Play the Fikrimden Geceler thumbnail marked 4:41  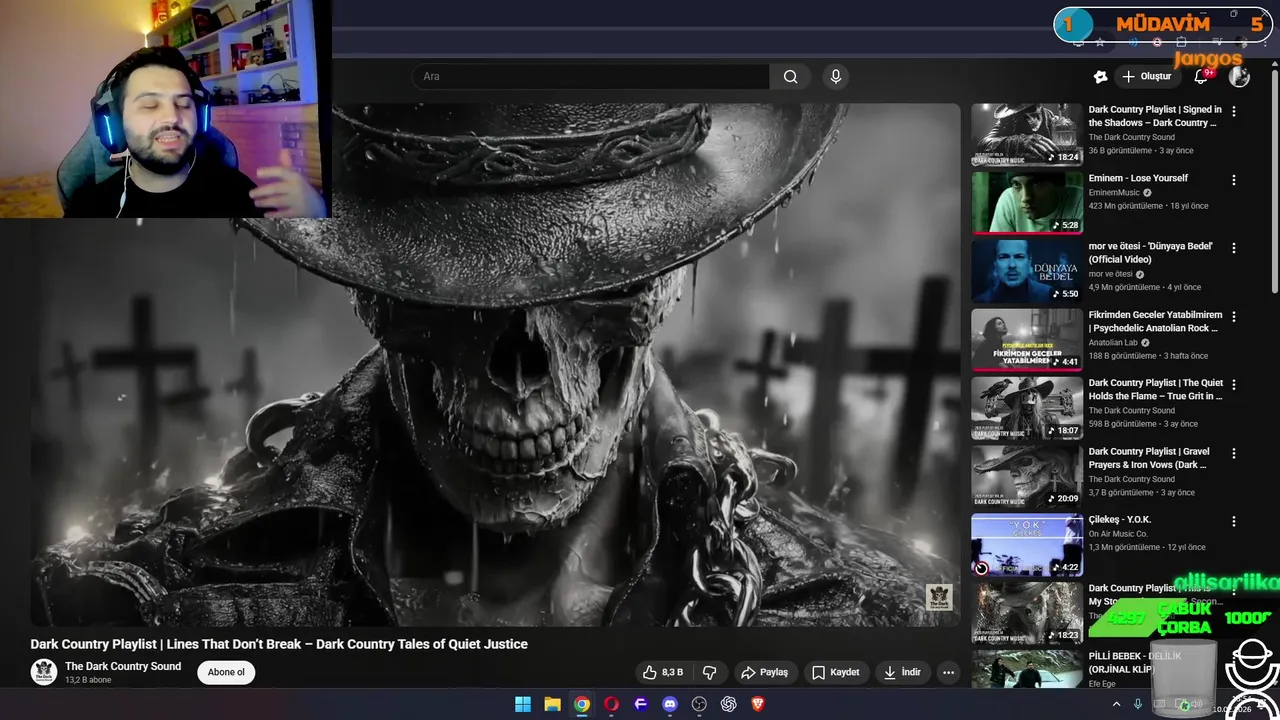1027,339
